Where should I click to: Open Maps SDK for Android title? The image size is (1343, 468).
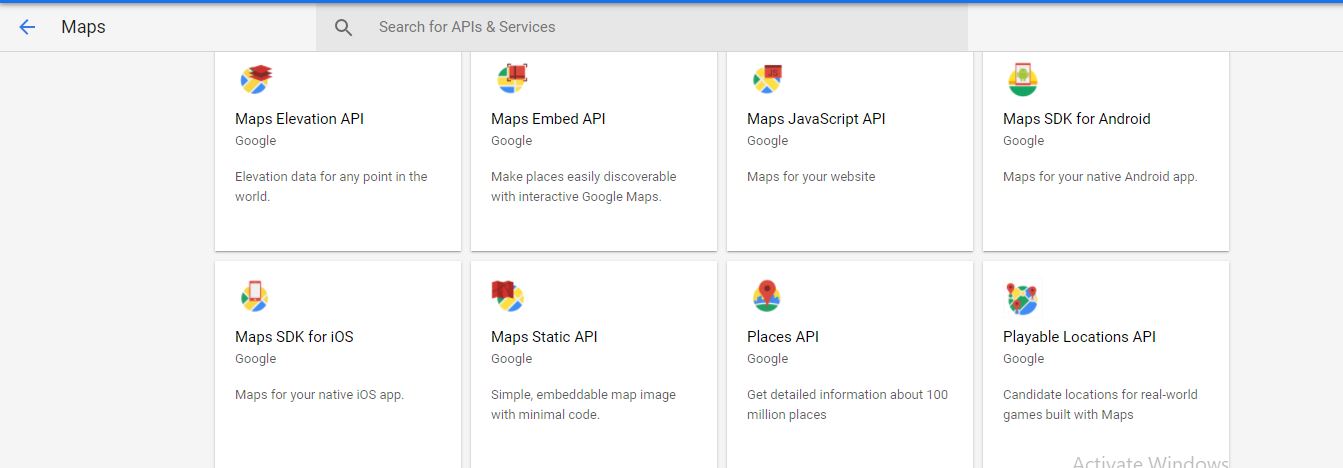[1076, 119]
